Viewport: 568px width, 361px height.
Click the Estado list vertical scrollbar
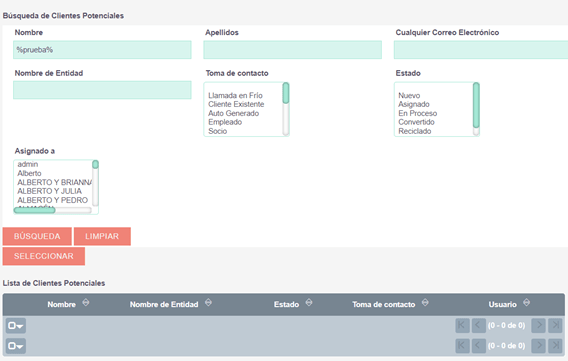coord(476,109)
